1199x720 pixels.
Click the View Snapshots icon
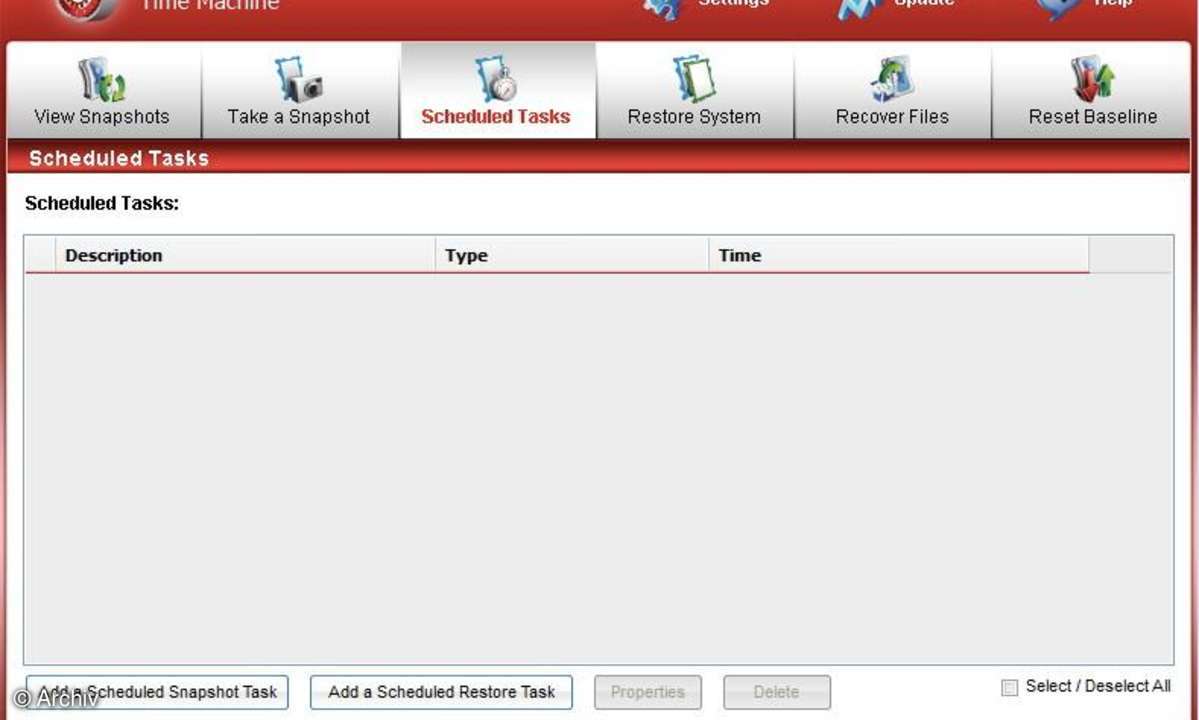pos(101,80)
